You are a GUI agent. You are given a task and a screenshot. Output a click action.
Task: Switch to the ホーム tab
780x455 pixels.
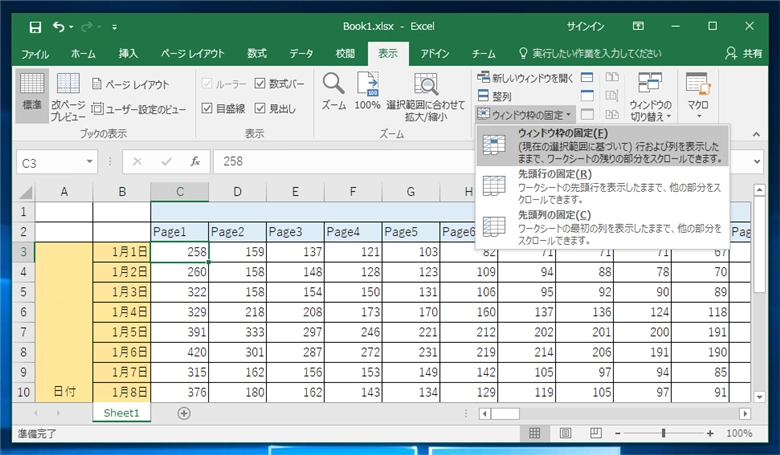83,54
